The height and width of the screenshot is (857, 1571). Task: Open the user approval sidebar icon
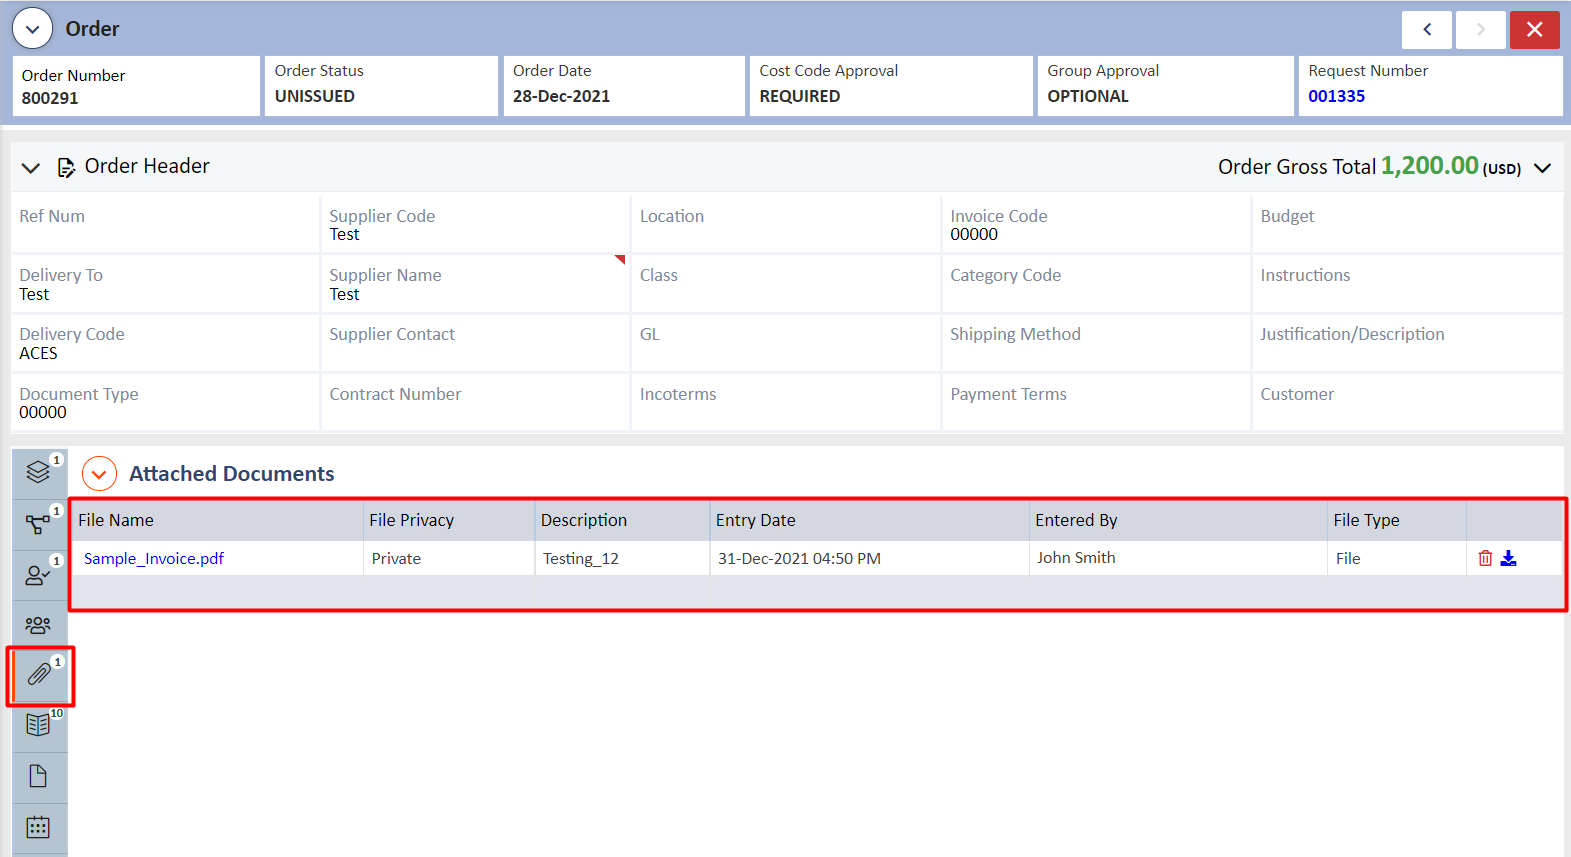coord(39,575)
